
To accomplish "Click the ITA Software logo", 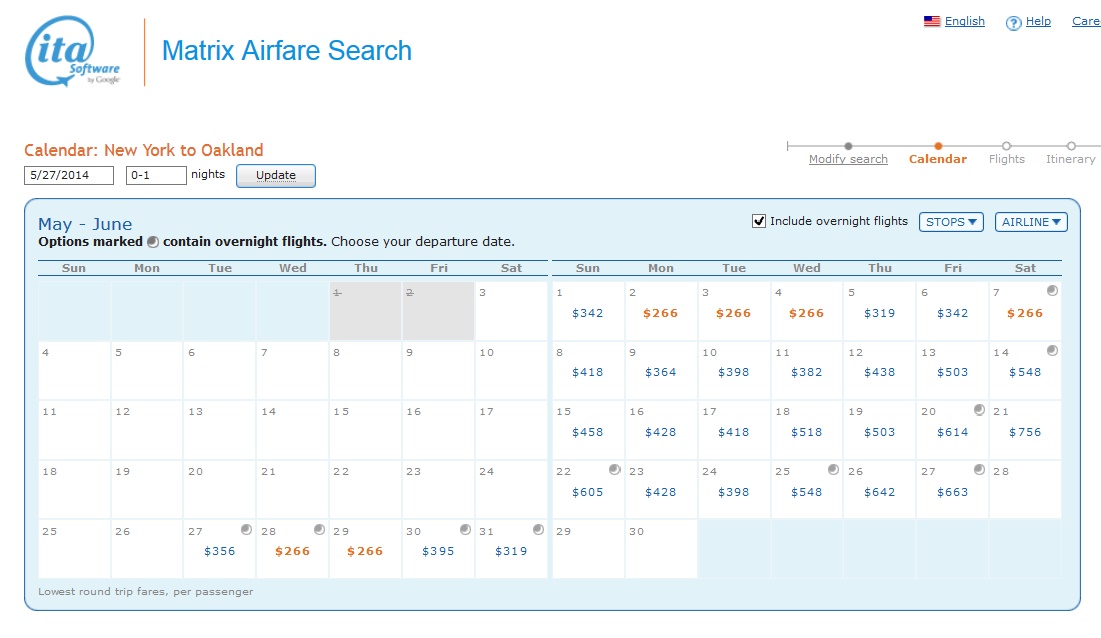I will pyautogui.click(x=73, y=52).
